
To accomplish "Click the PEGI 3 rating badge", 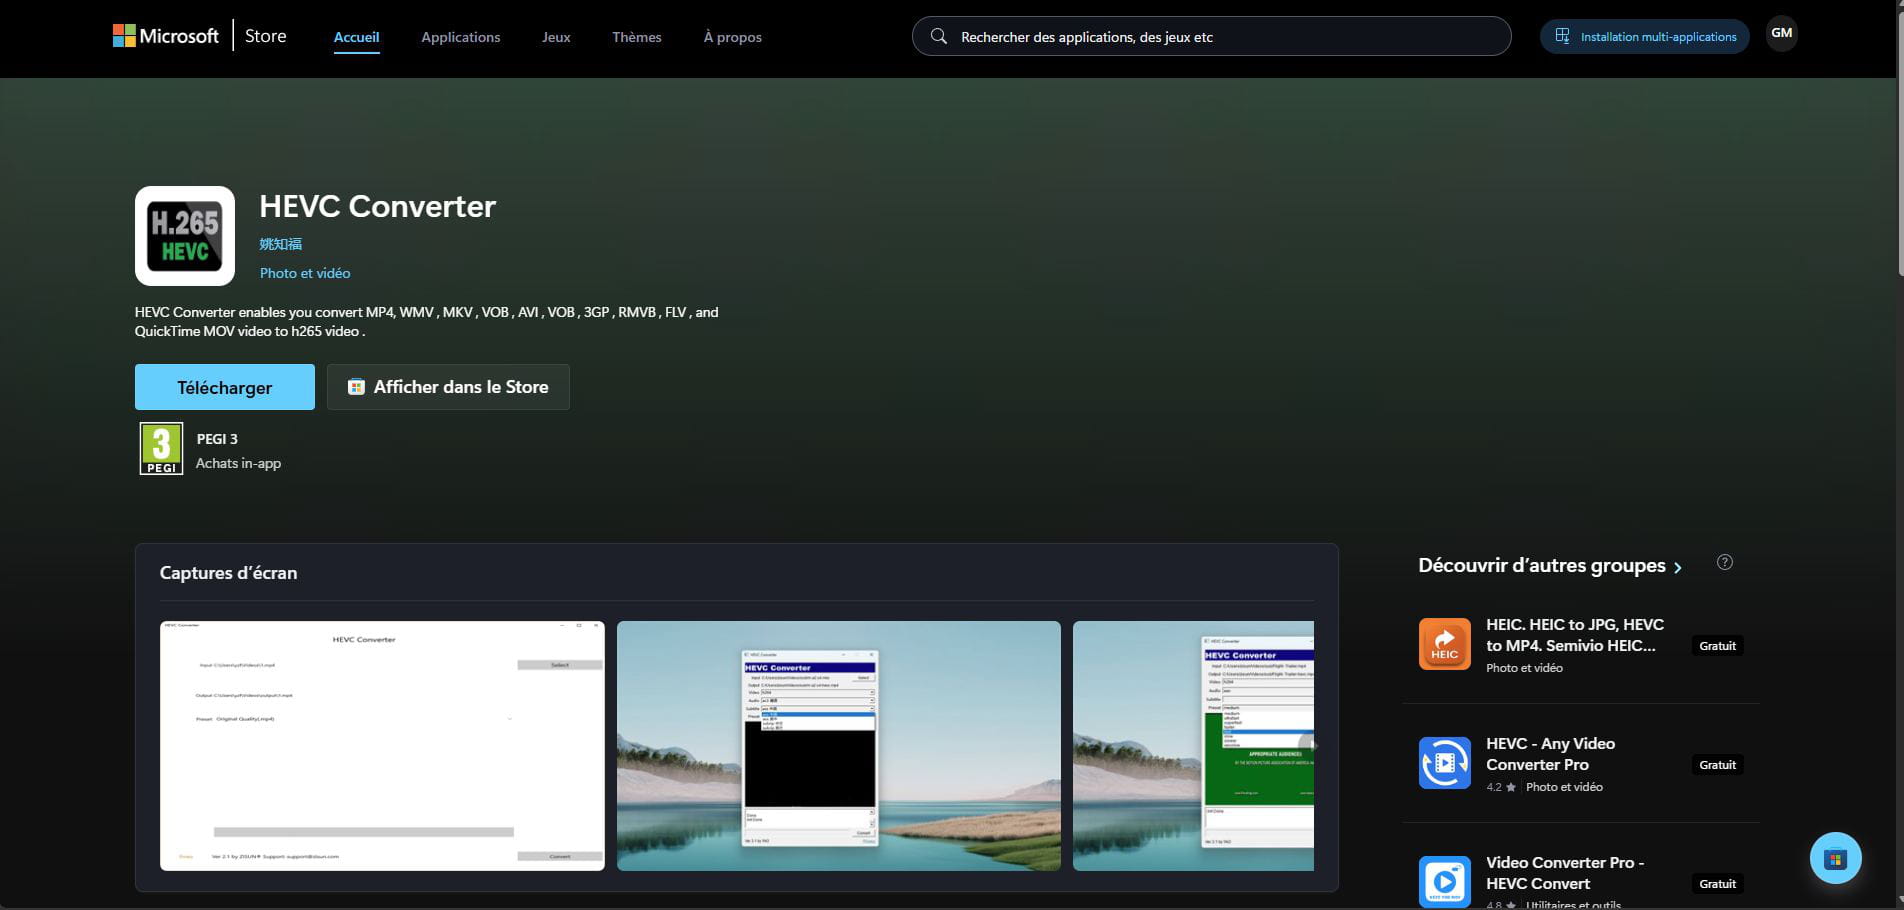I will [x=161, y=448].
